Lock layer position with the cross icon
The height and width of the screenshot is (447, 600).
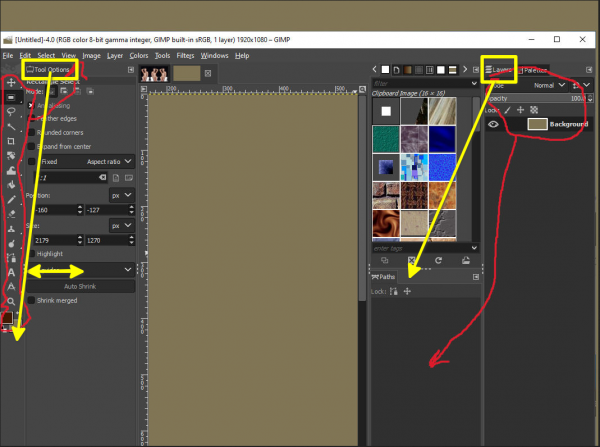coord(520,110)
